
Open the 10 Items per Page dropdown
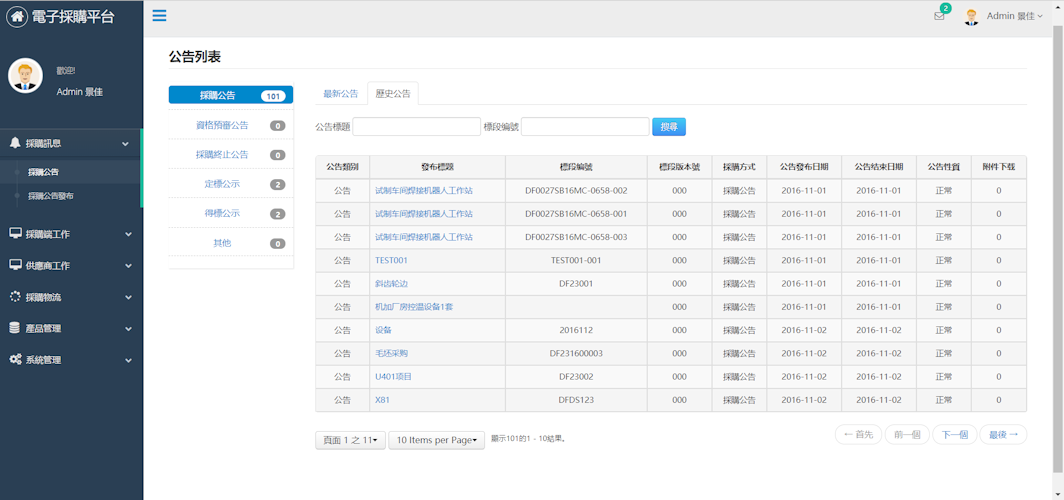(436, 440)
